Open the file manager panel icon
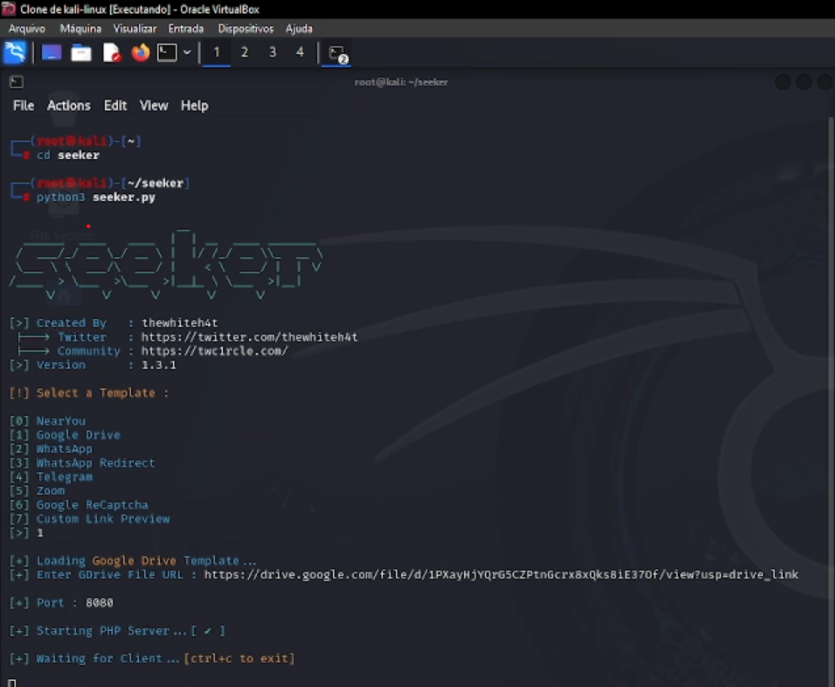The height and width of the screenshot is (687, 835). pyautogui.click(x=81, y=53)
